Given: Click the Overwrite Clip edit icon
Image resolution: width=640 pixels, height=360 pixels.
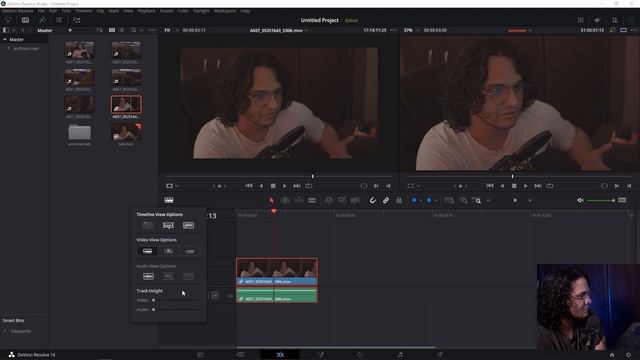Looking at the screenshot, I should [342, 200].
